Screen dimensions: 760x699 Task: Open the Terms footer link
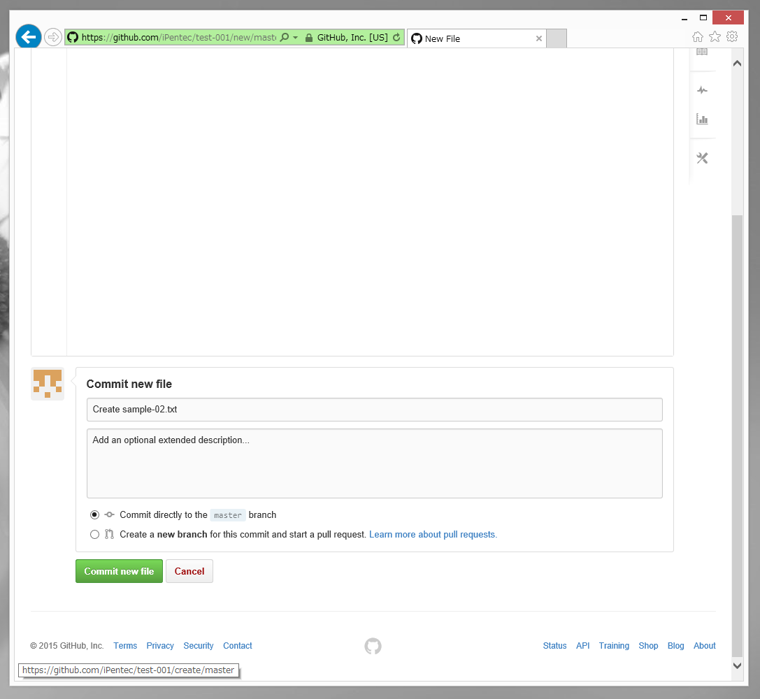click(x=125, y=646)
